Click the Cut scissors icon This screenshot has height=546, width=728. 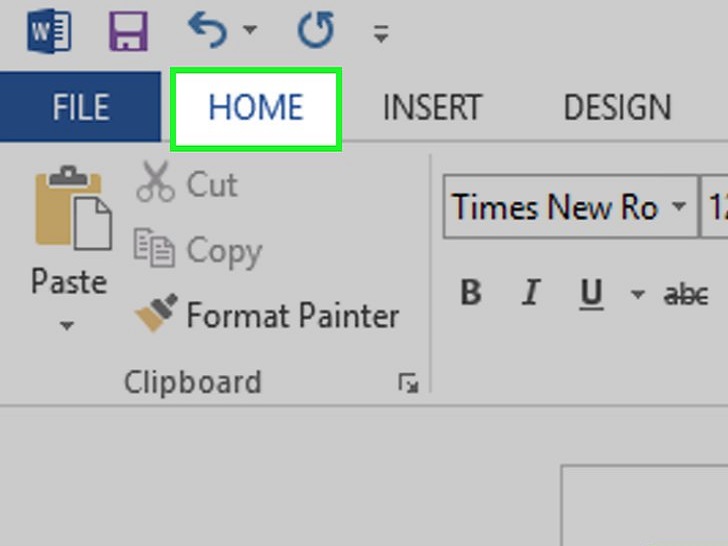155,184
